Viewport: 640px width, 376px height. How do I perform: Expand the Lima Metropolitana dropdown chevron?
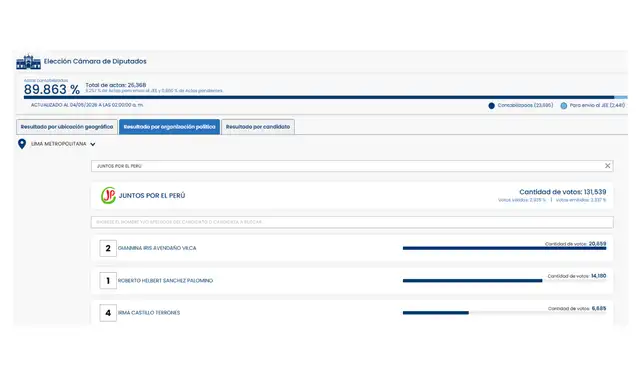[93, 144]
